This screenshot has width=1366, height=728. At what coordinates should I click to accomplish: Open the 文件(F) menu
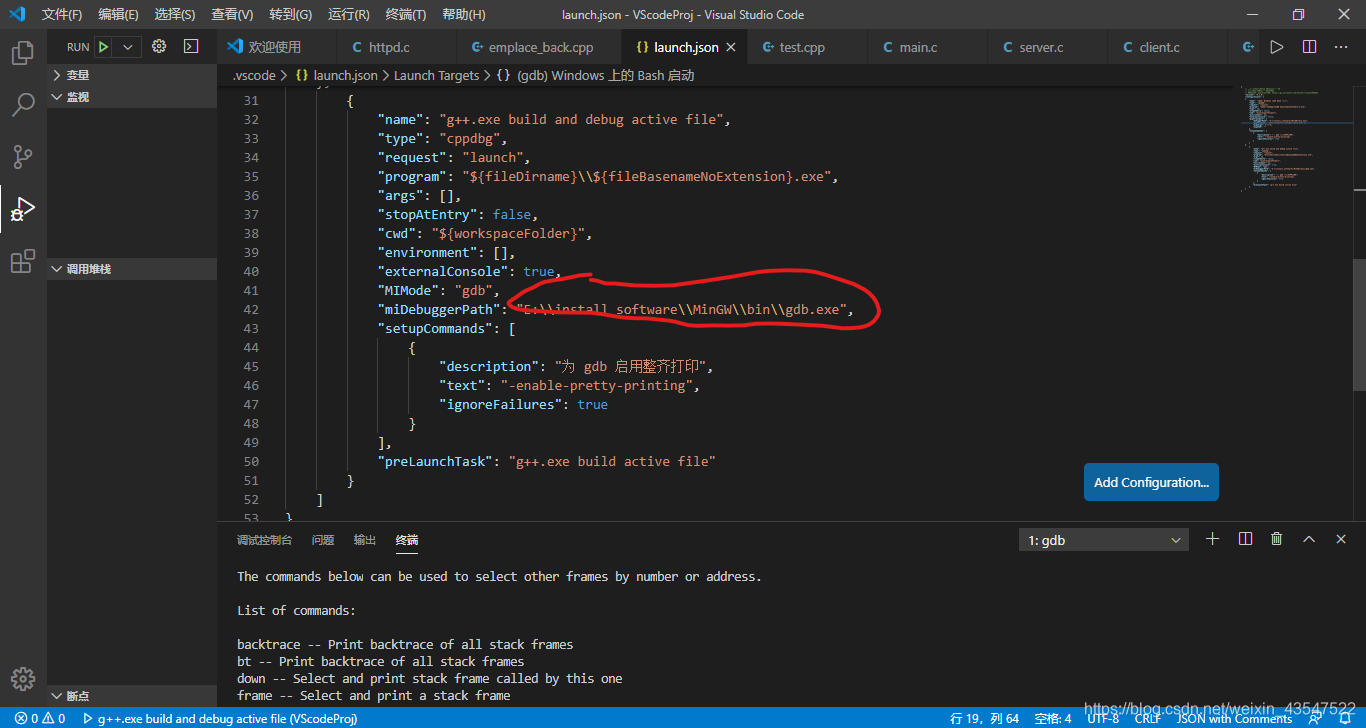coord(62,15)
